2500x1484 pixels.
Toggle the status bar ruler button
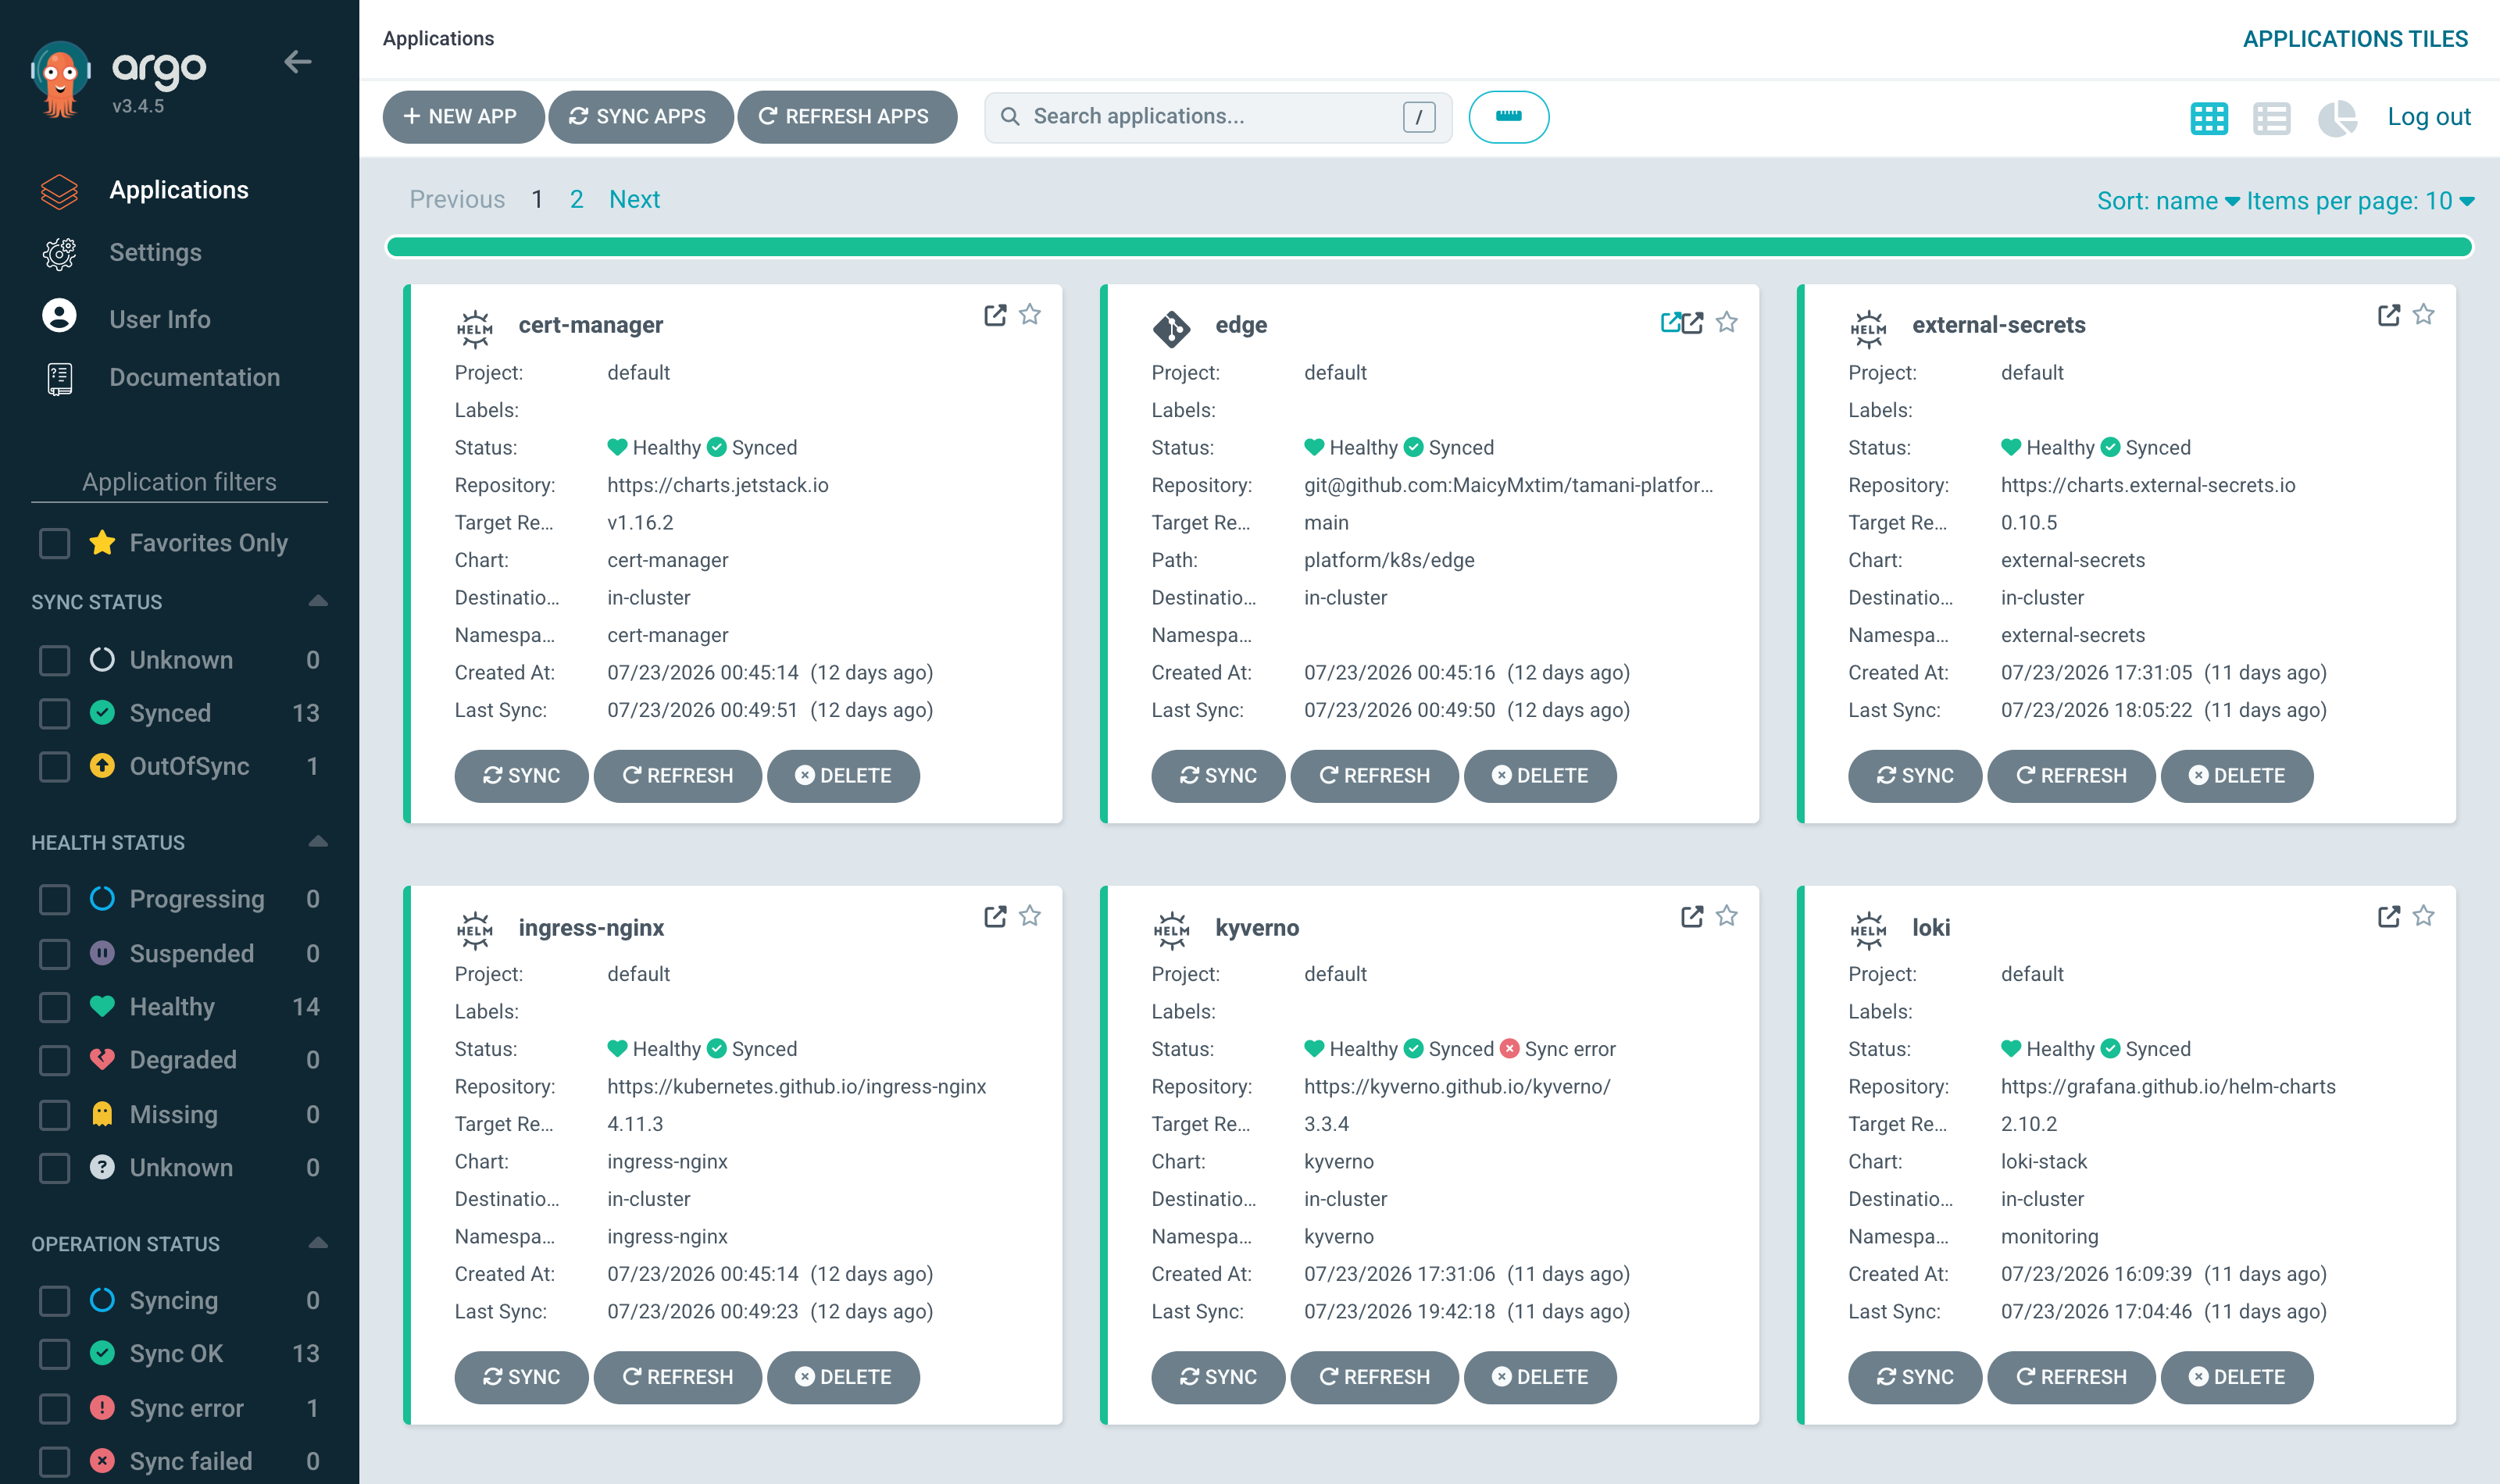(1508, 117)
